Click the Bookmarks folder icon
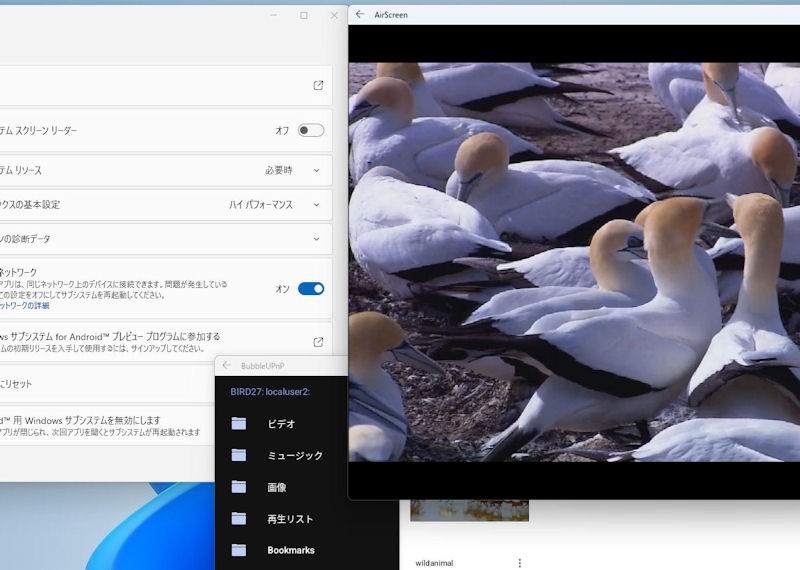Screen dimensions: 800x570 pos(239,550)
